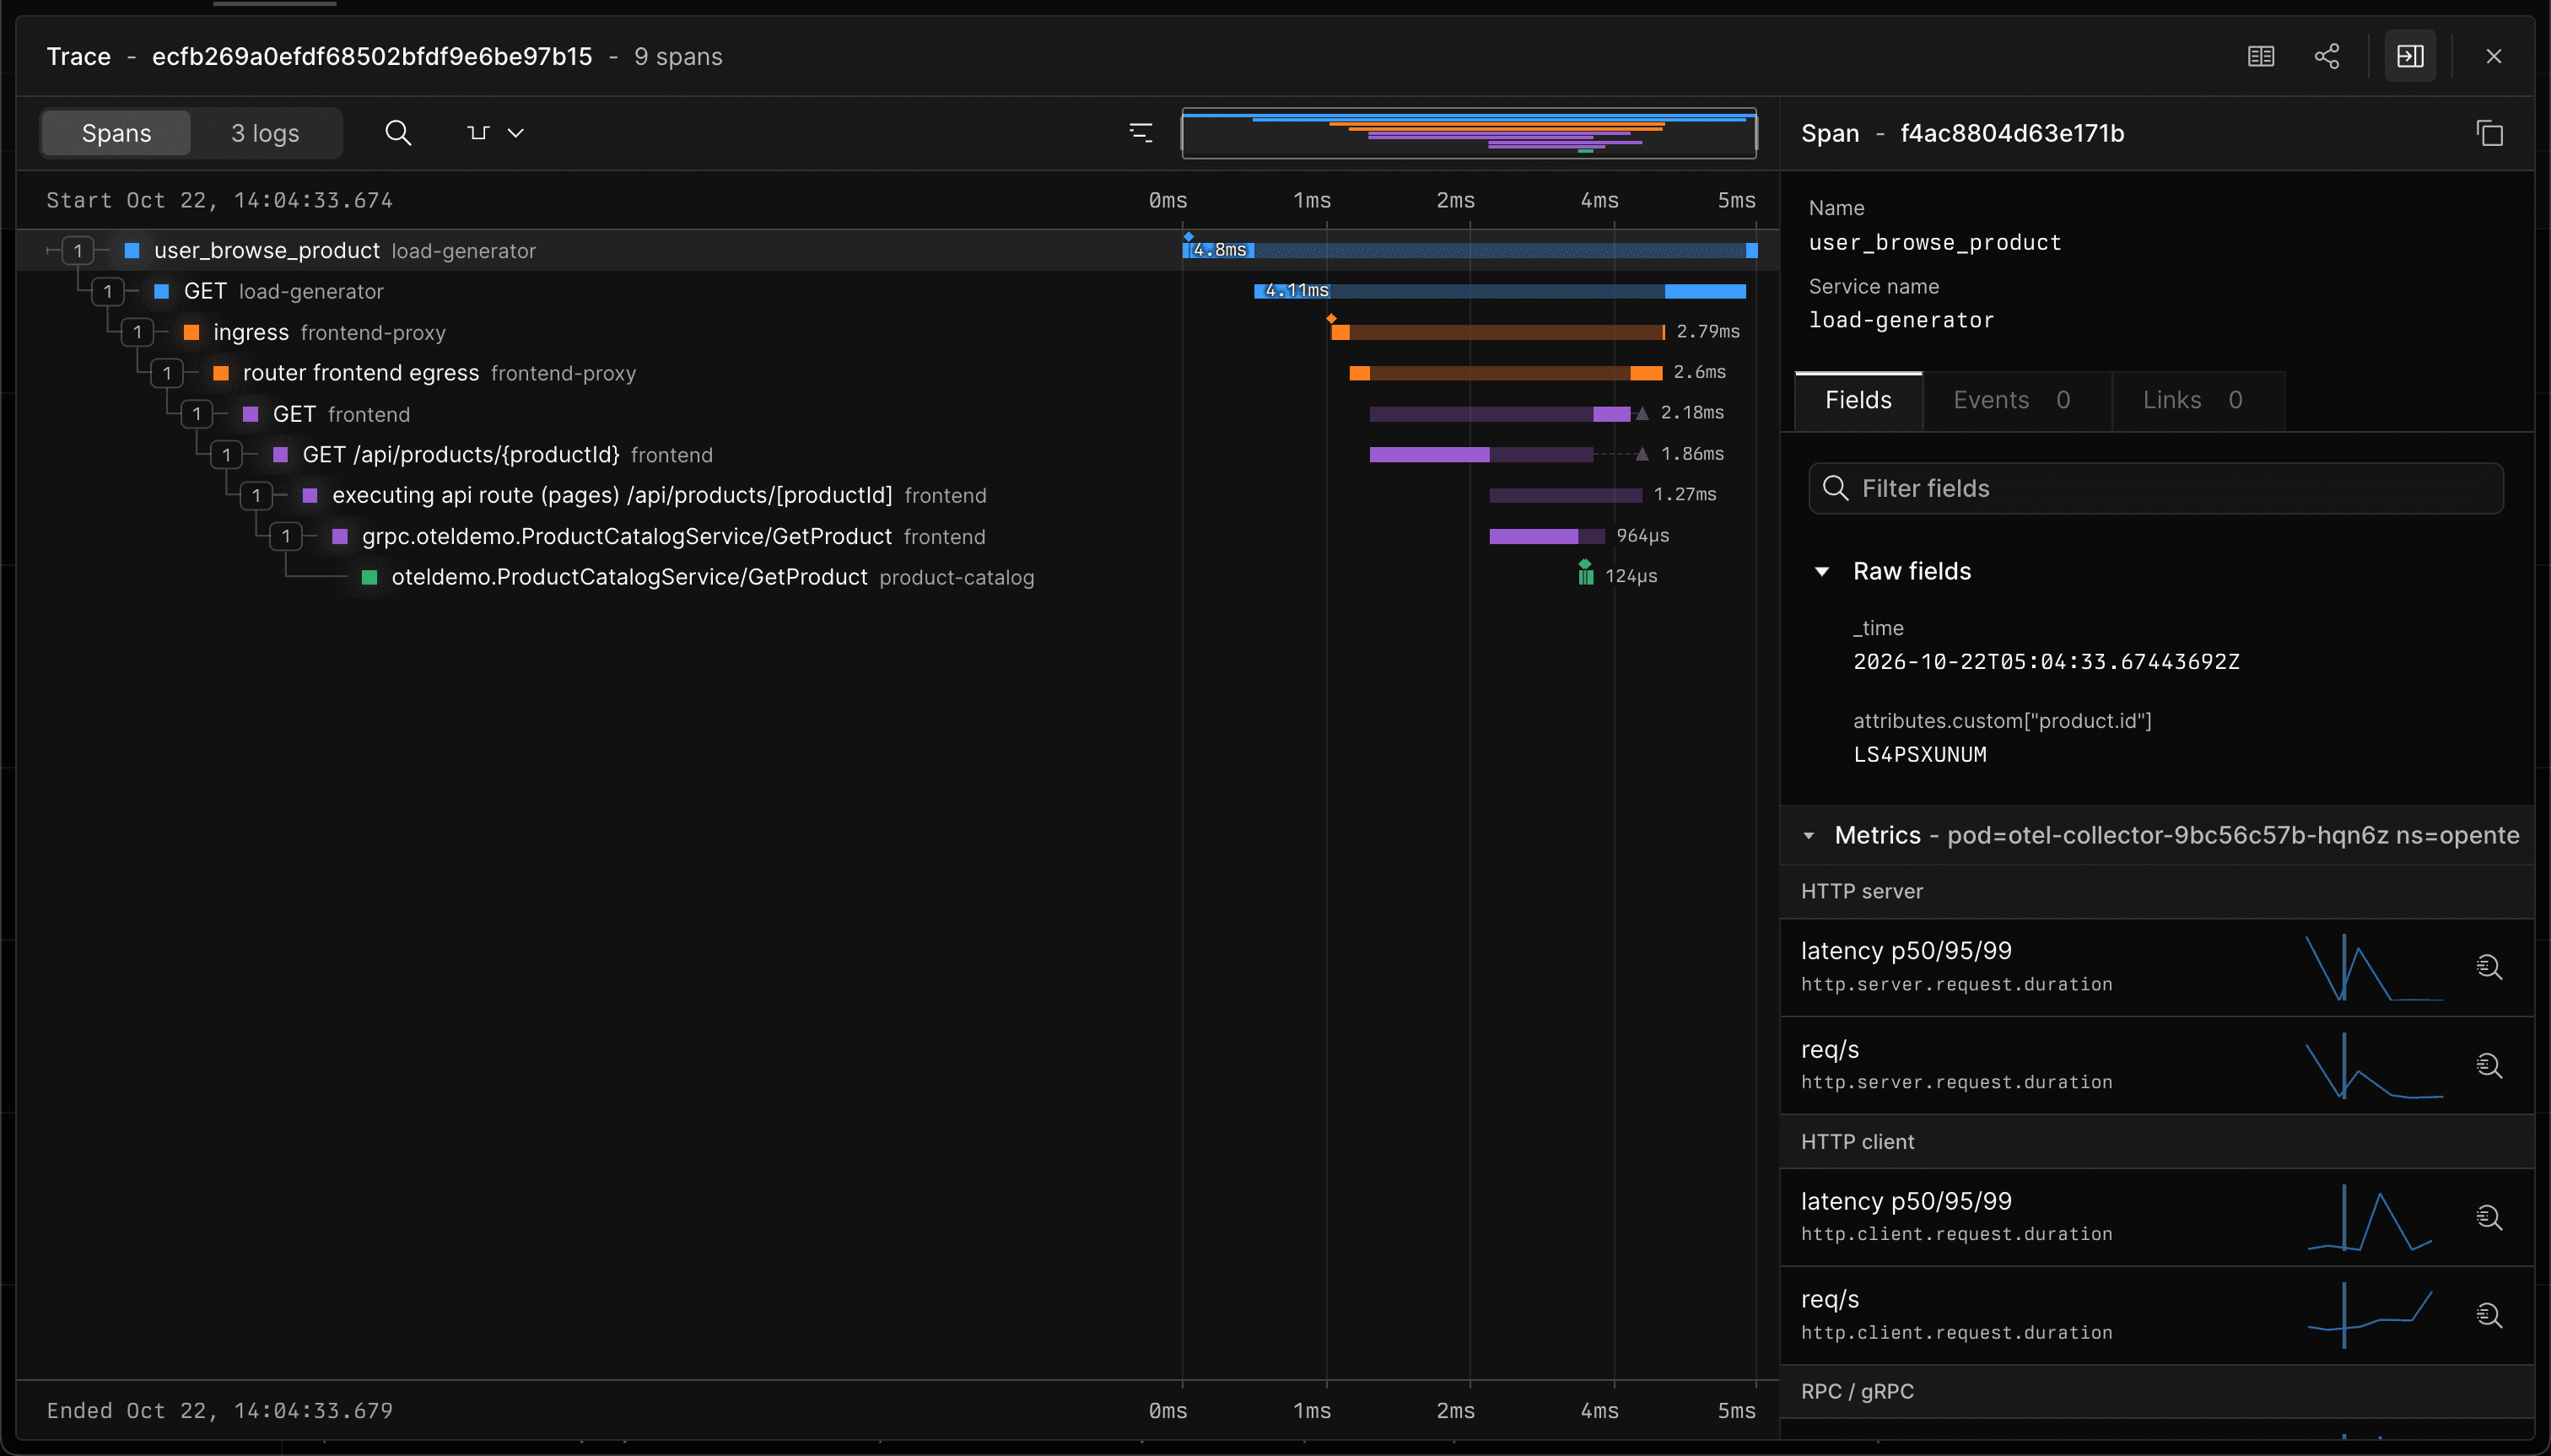Image resolution: width=2551 pixels, height=1456 pixels.
Task: Click the load-generator service name value
Action: (x=1901, y=320)
